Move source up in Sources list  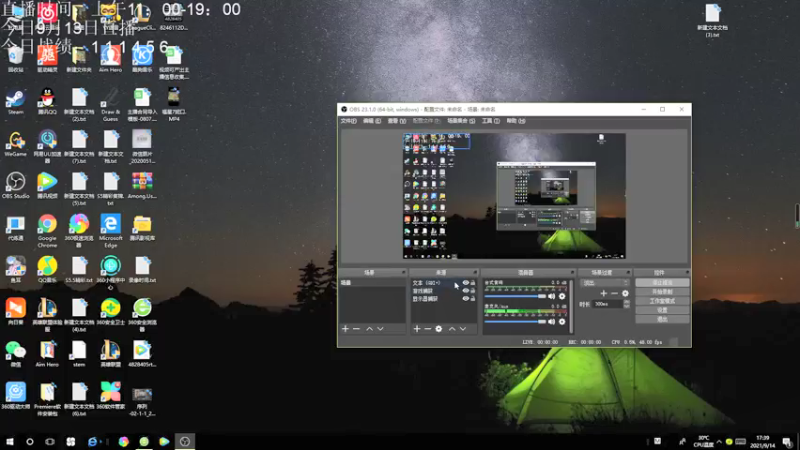coord(452,329)
